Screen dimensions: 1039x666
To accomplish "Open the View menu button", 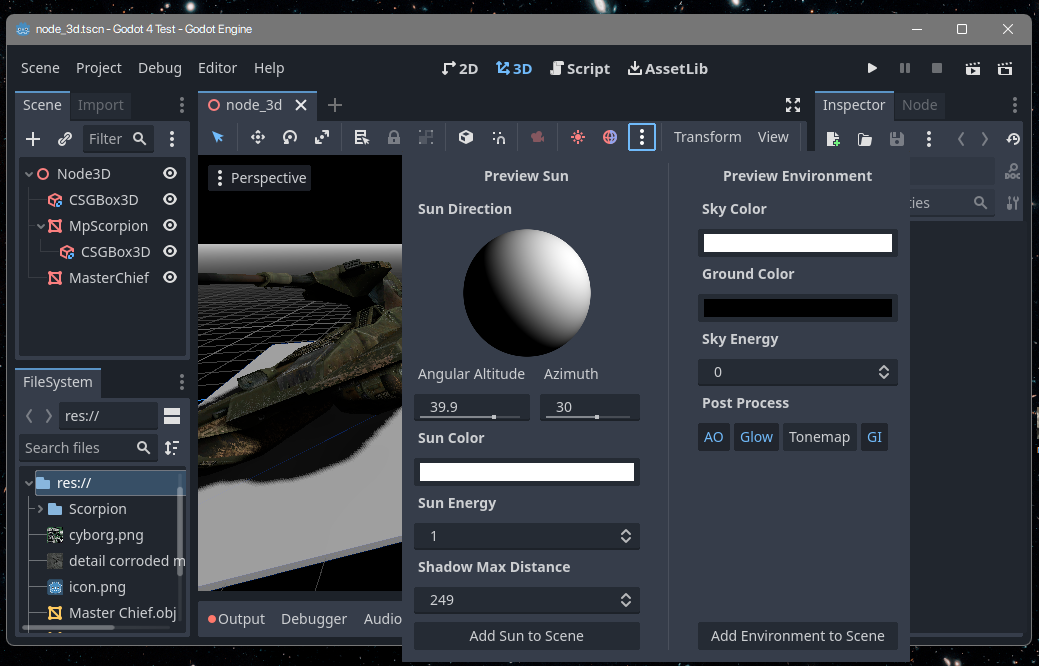I will [x=773, y=137].
